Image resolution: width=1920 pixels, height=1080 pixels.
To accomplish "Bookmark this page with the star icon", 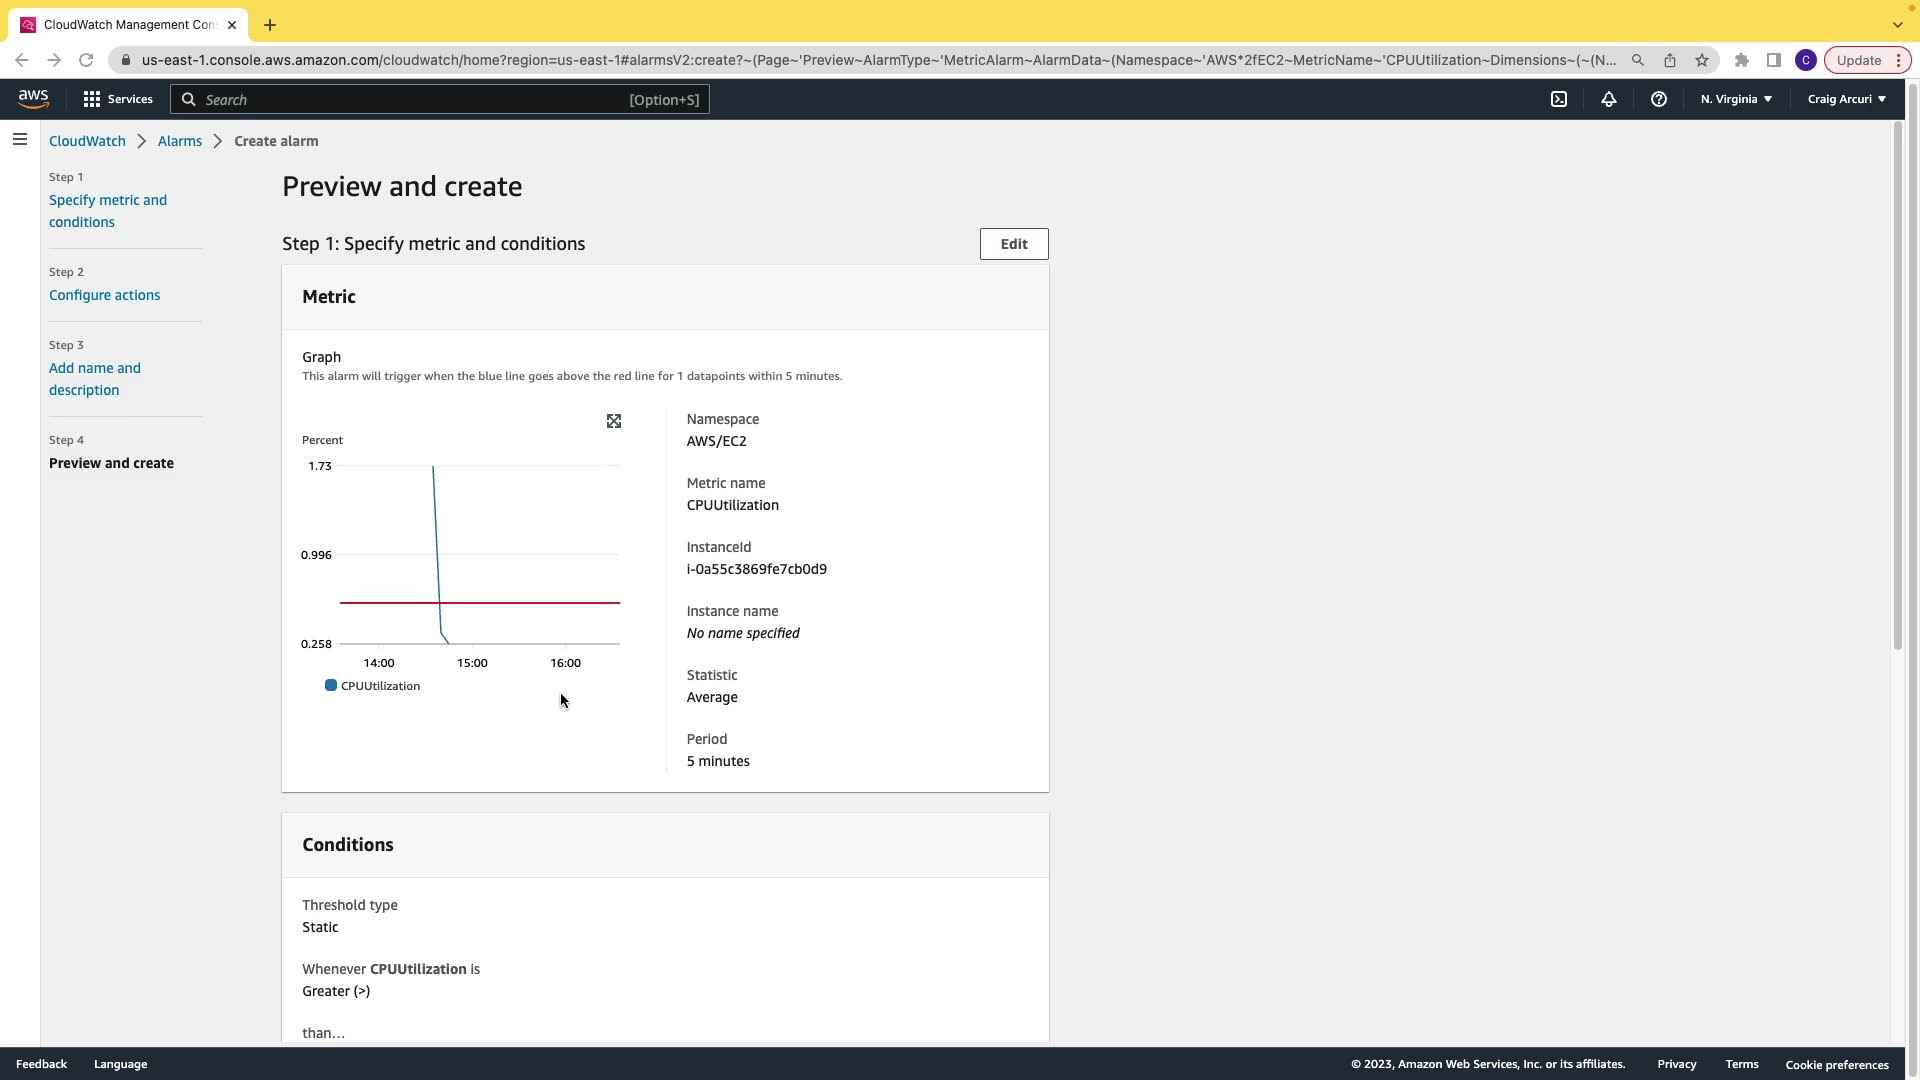I will point(1702,60).
